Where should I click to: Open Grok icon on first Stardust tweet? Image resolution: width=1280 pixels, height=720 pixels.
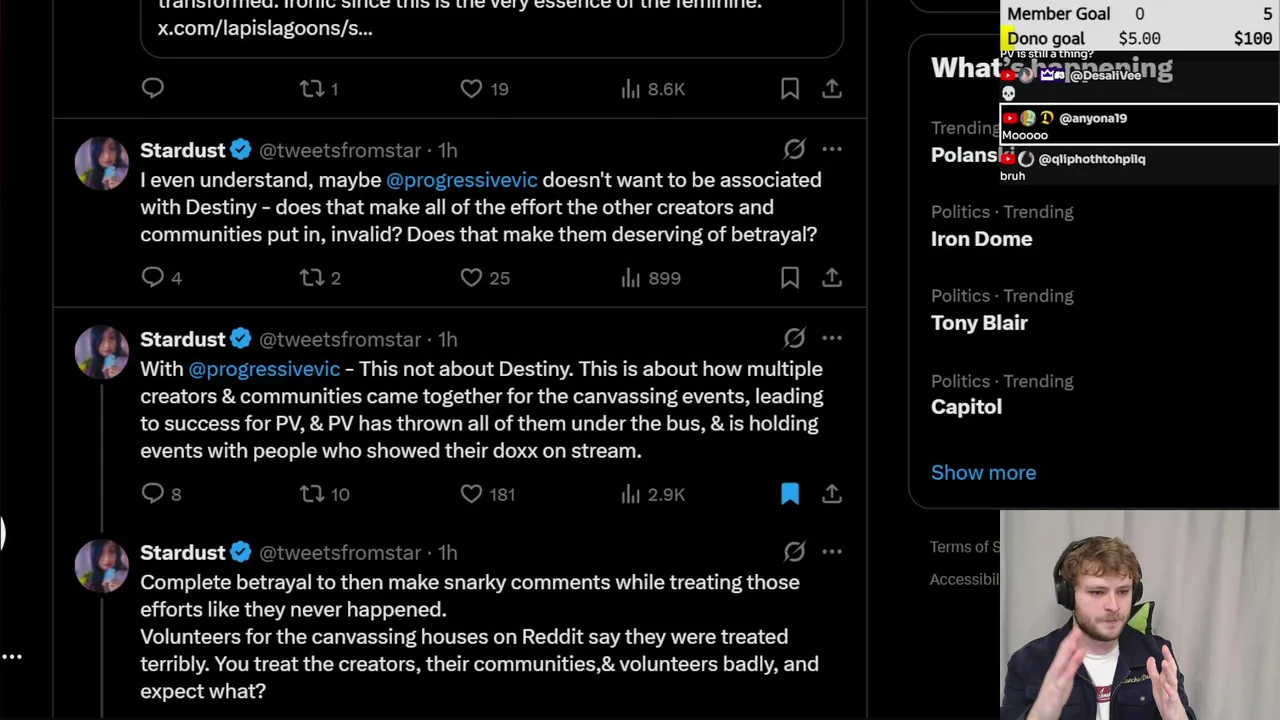click(794, 149)
